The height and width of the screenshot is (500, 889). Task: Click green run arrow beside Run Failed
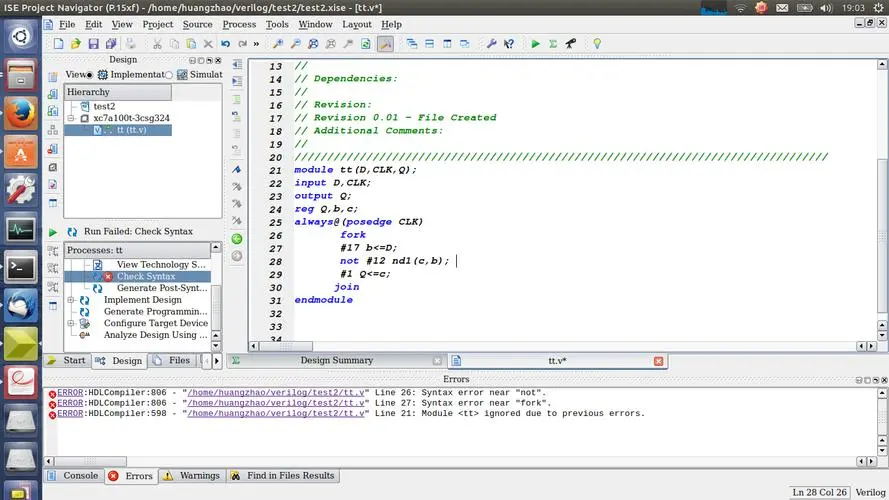(53, 231)
